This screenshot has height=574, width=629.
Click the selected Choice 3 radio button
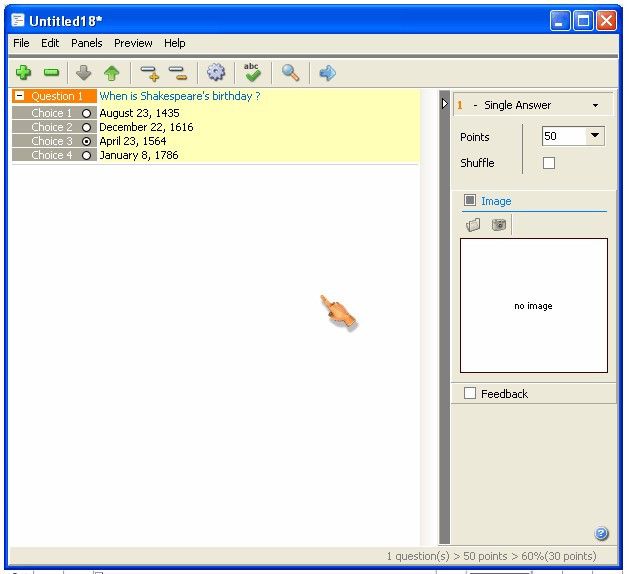[86, 141]
